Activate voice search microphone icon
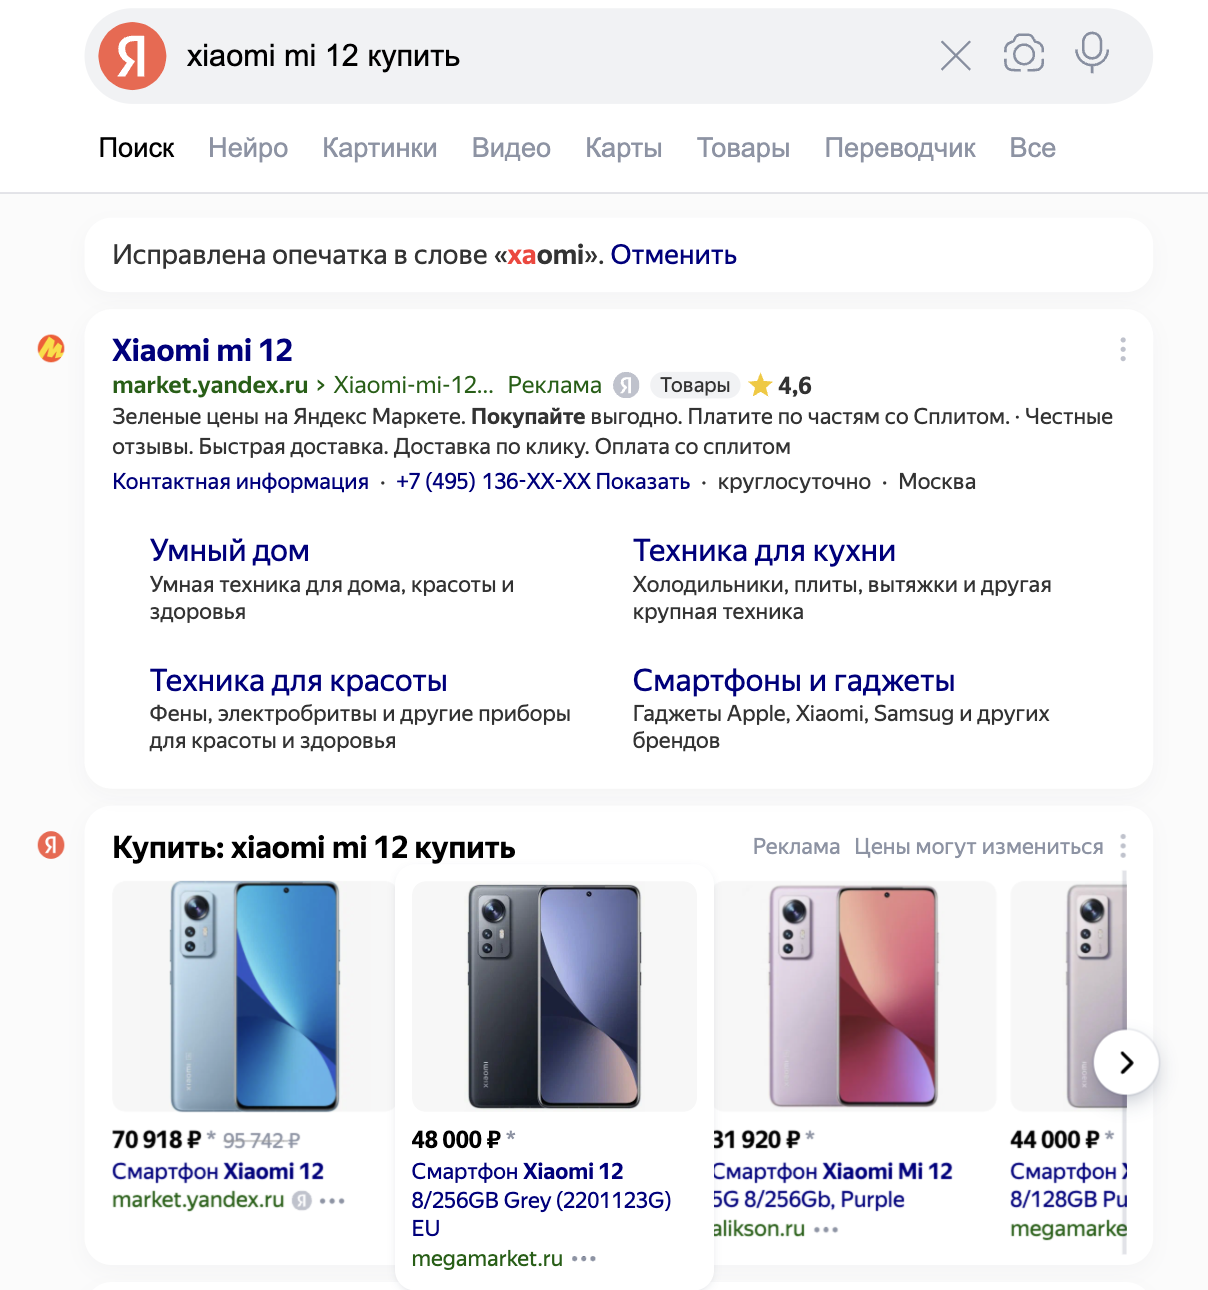The width and height of the screenshot is (1208, 1290). 1092,53
